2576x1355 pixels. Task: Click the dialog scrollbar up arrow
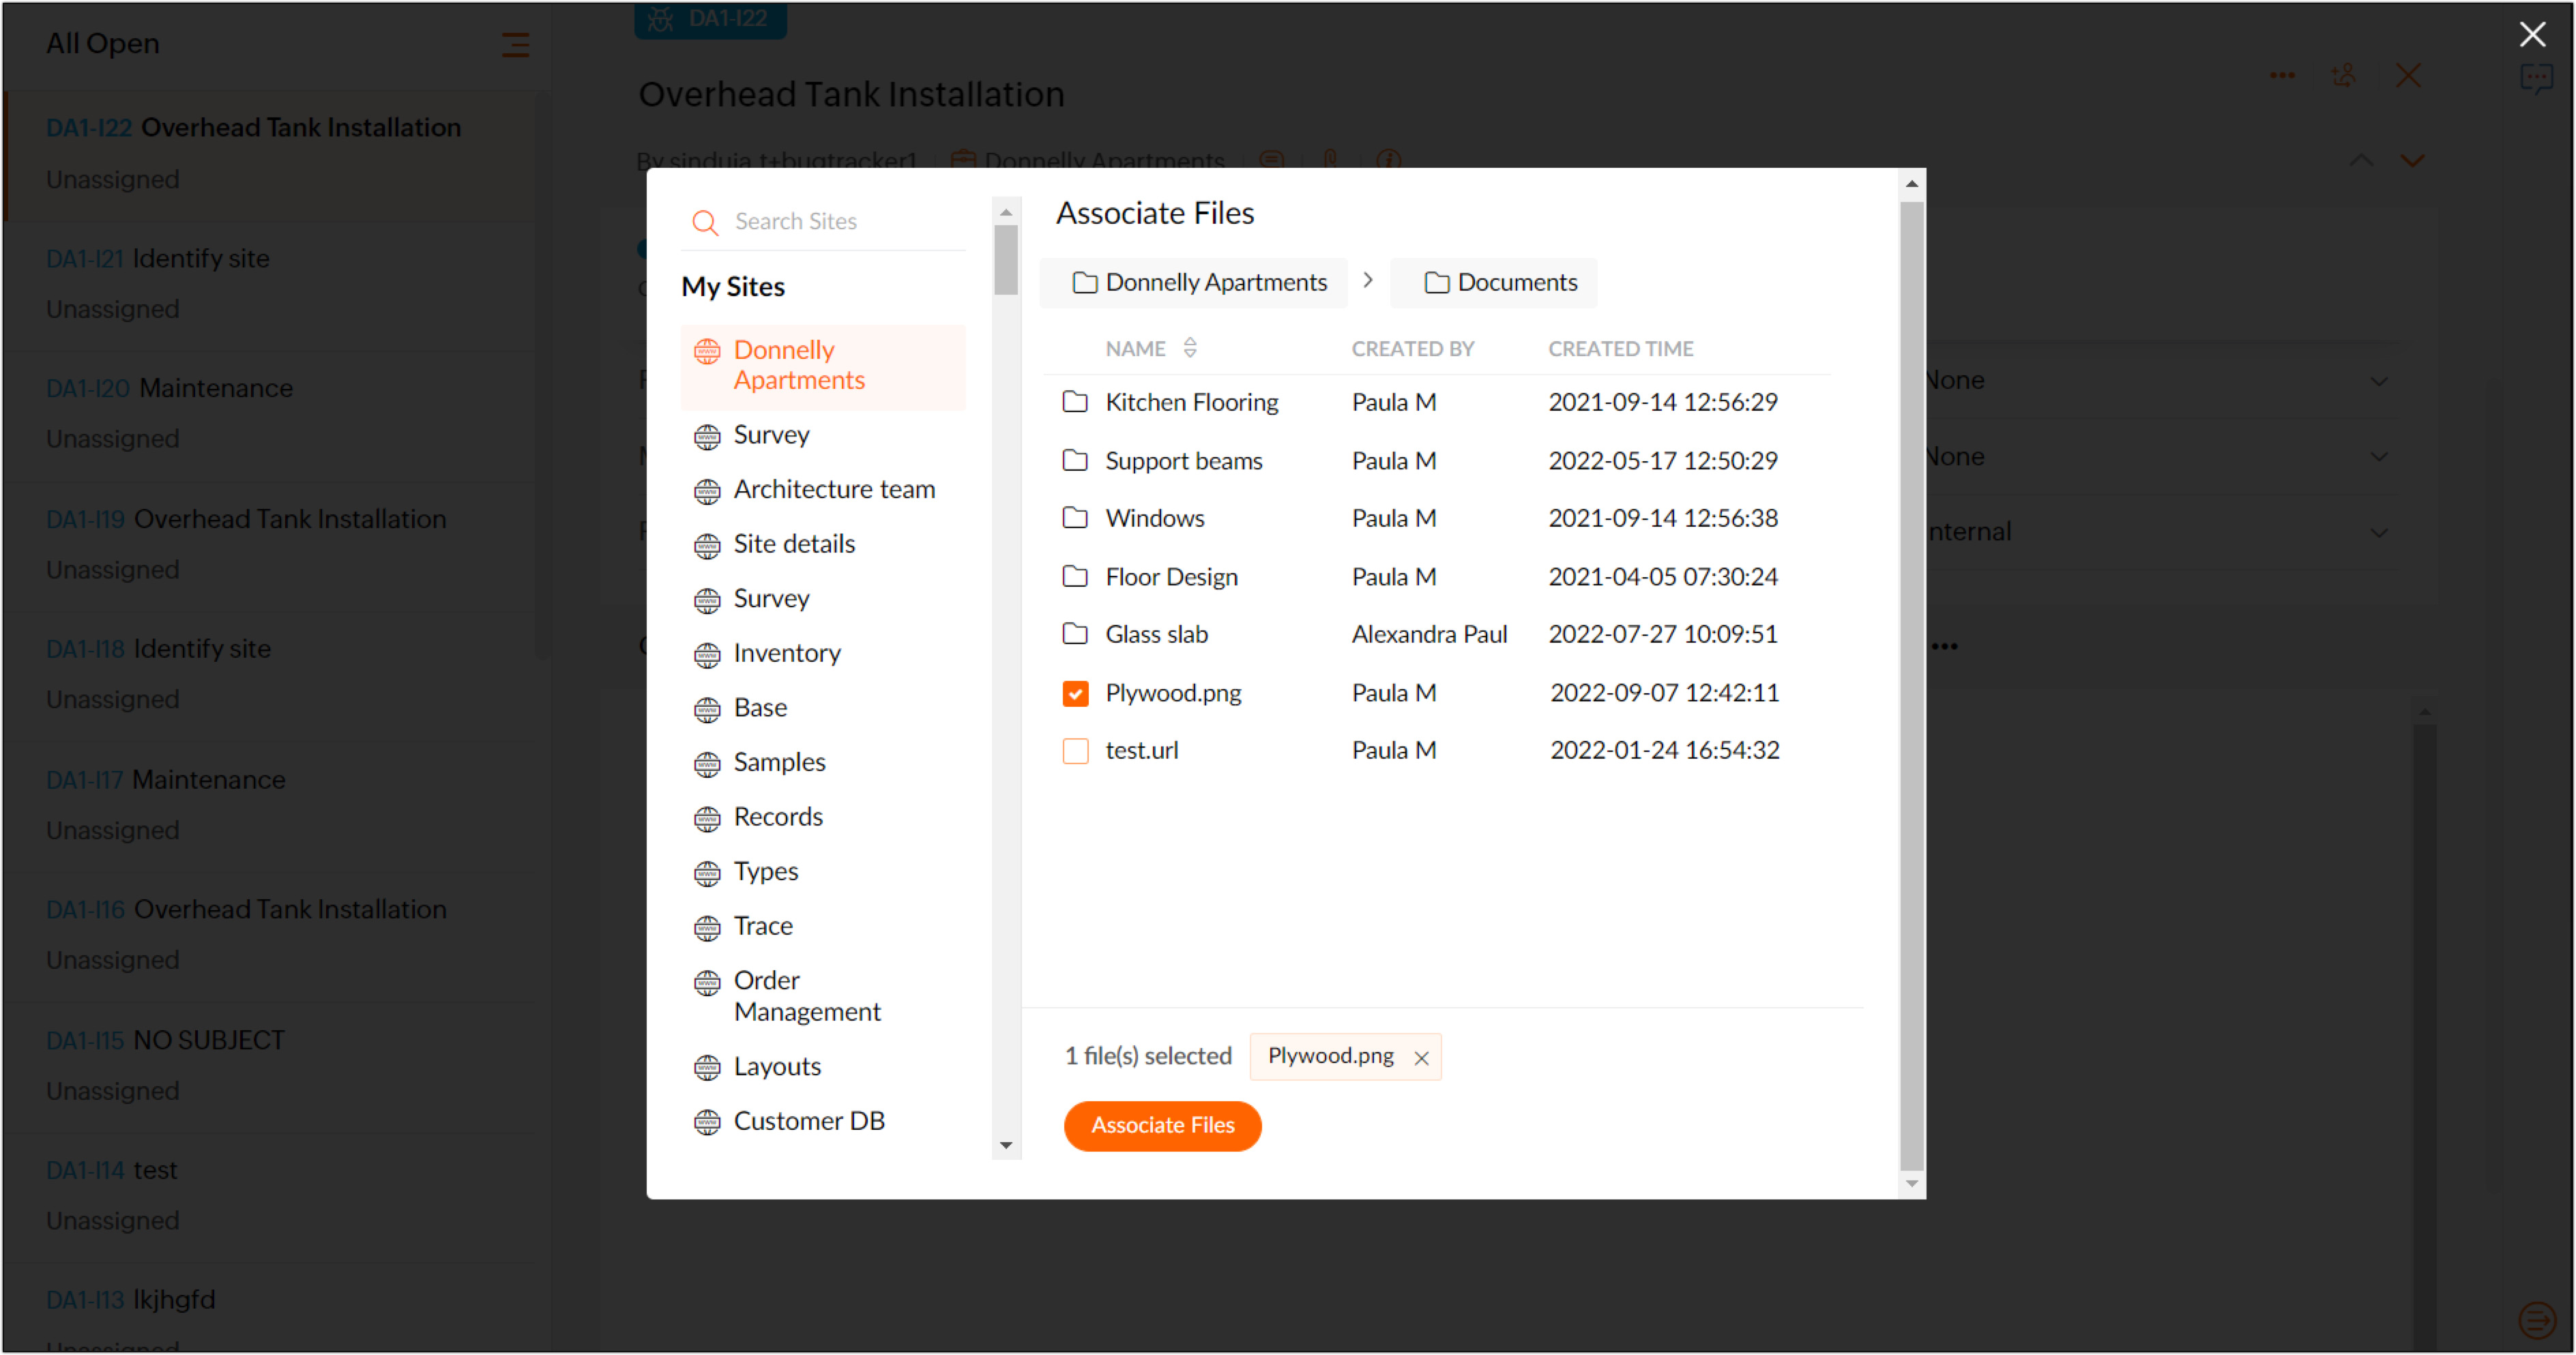[x=1911, y=184]
